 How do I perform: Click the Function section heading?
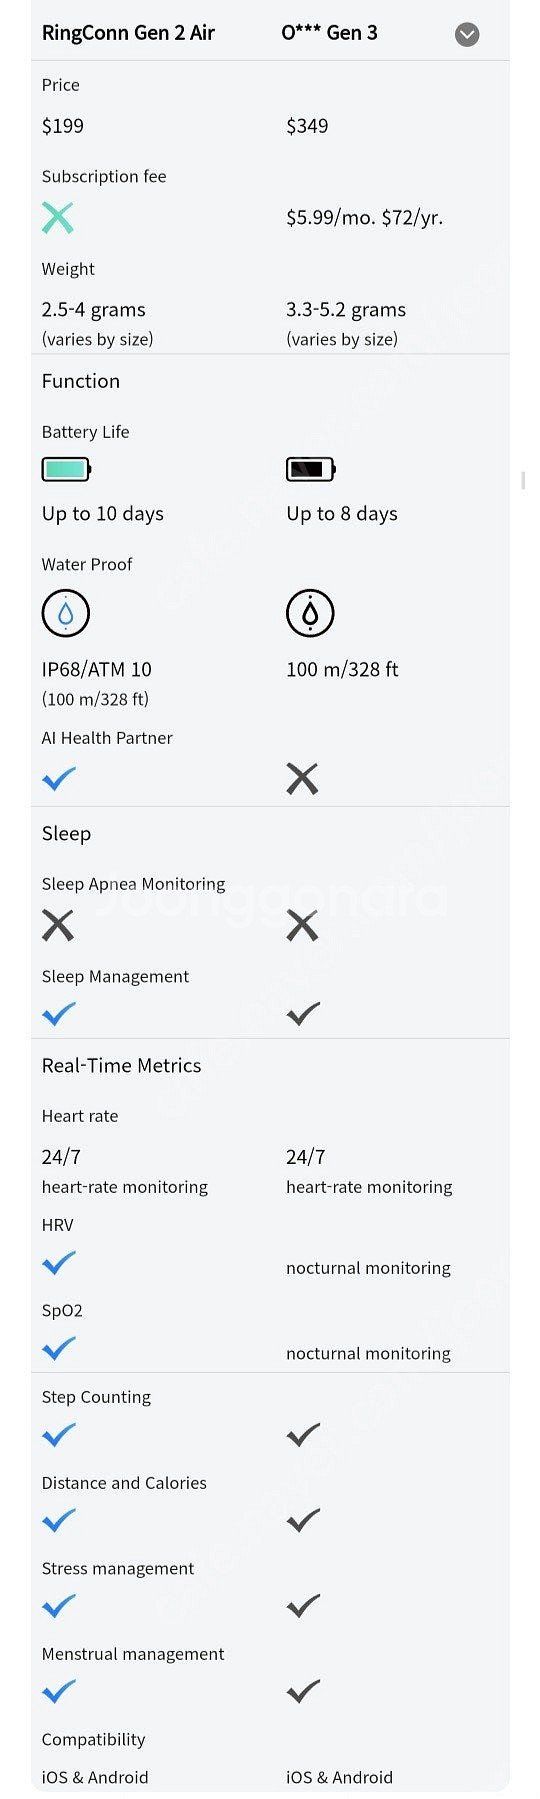[81, 381]
